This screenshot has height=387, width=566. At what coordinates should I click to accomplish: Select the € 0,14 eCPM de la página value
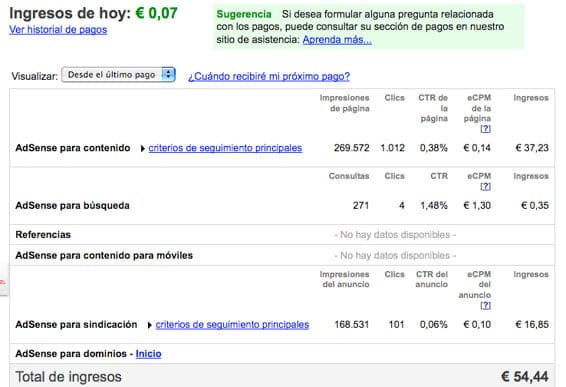tap(477, 148)
